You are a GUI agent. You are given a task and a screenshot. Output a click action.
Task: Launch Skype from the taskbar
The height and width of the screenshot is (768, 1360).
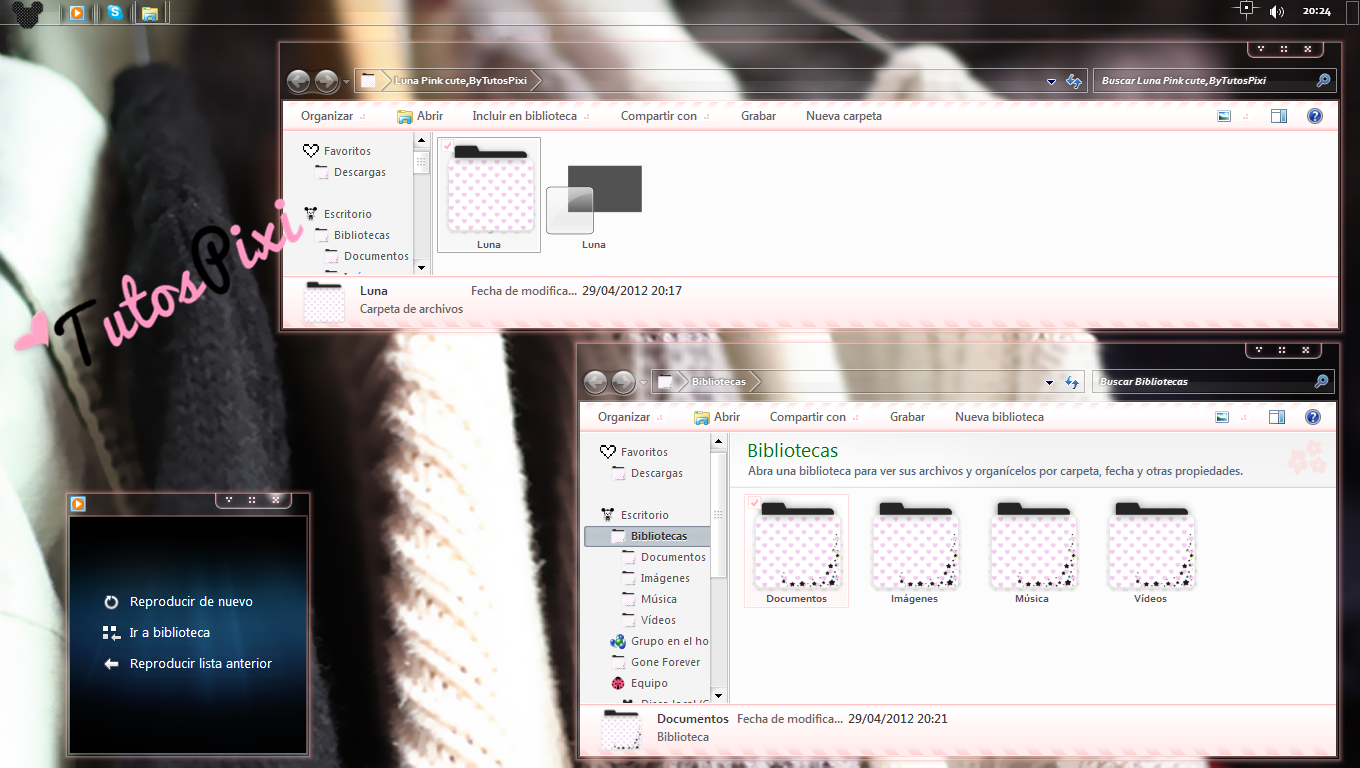[x=115, y=13]
